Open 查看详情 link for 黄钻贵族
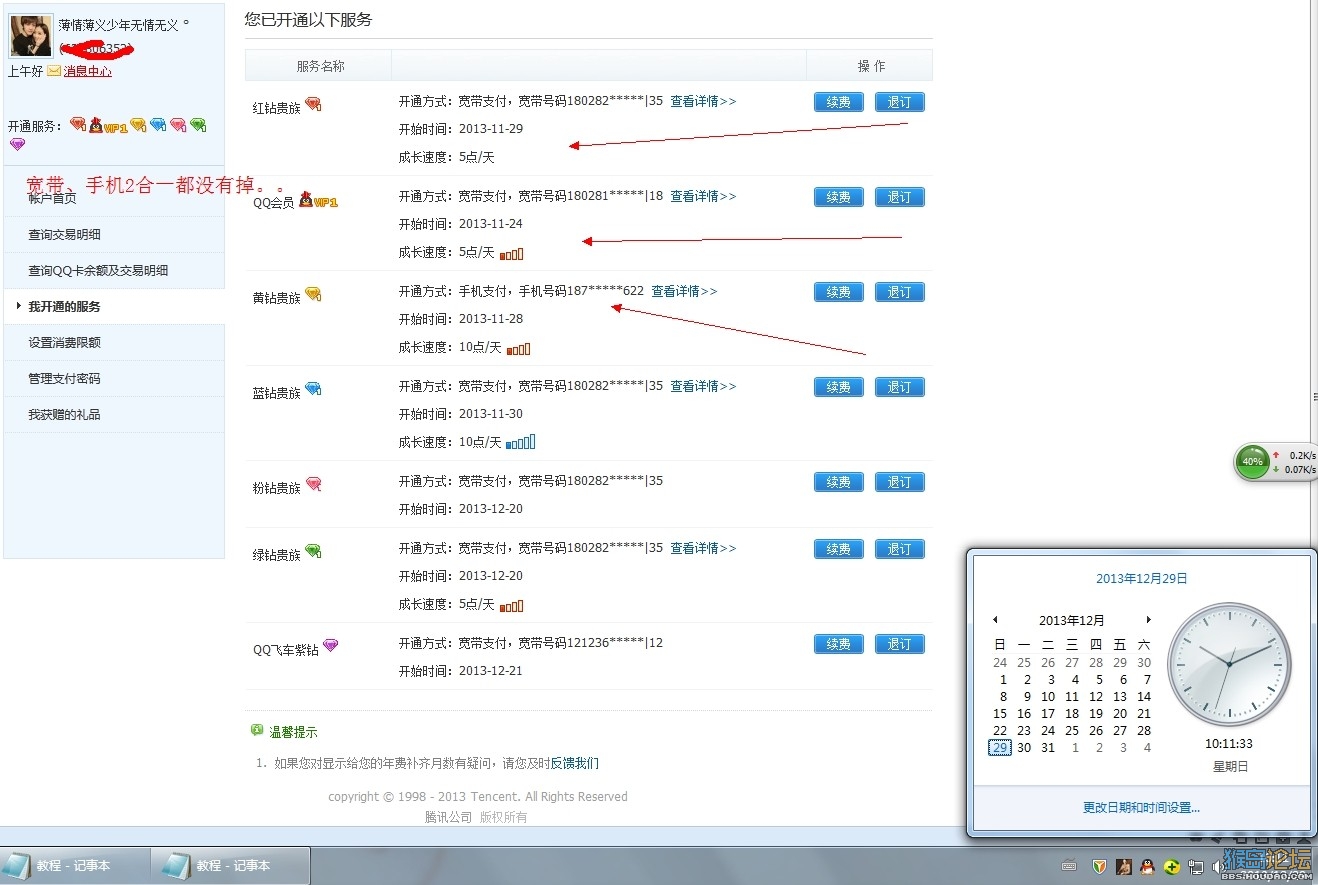Screen dimensions: 1318x885 [684, 291]
